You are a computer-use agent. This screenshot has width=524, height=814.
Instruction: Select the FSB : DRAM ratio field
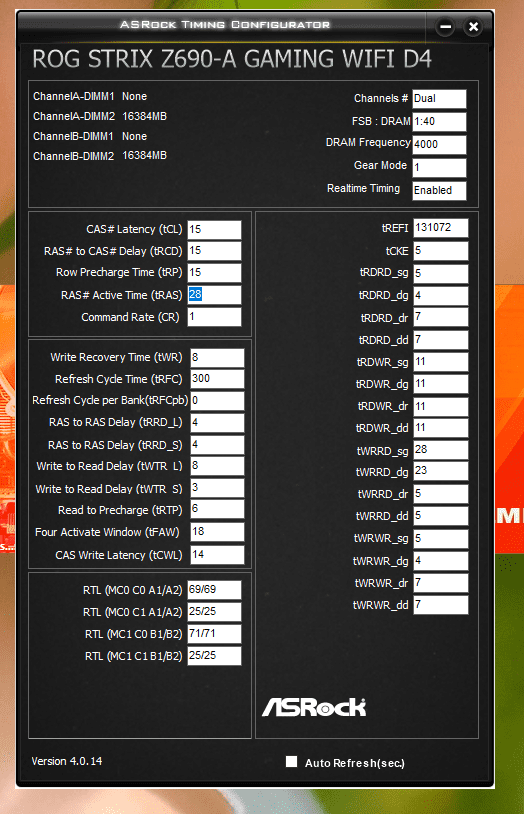pyautogui.click(x=439, y=121)
